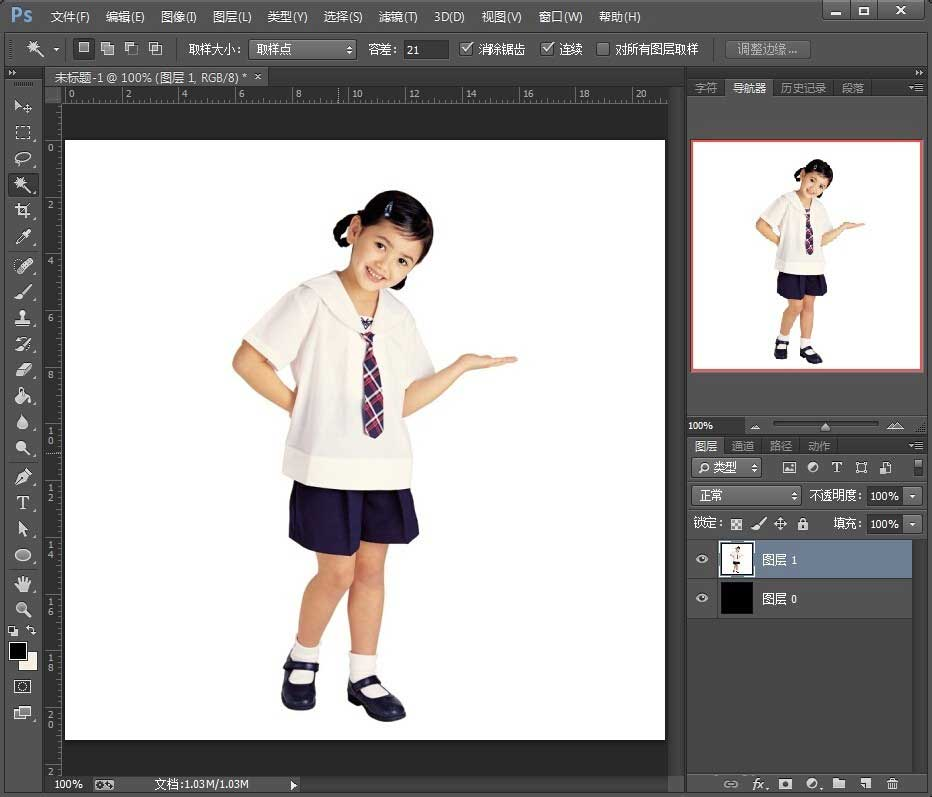Uncheck the 消除锯齿 anti-alias checkbox
932x797 pixels.
click(x=467, y=49)
